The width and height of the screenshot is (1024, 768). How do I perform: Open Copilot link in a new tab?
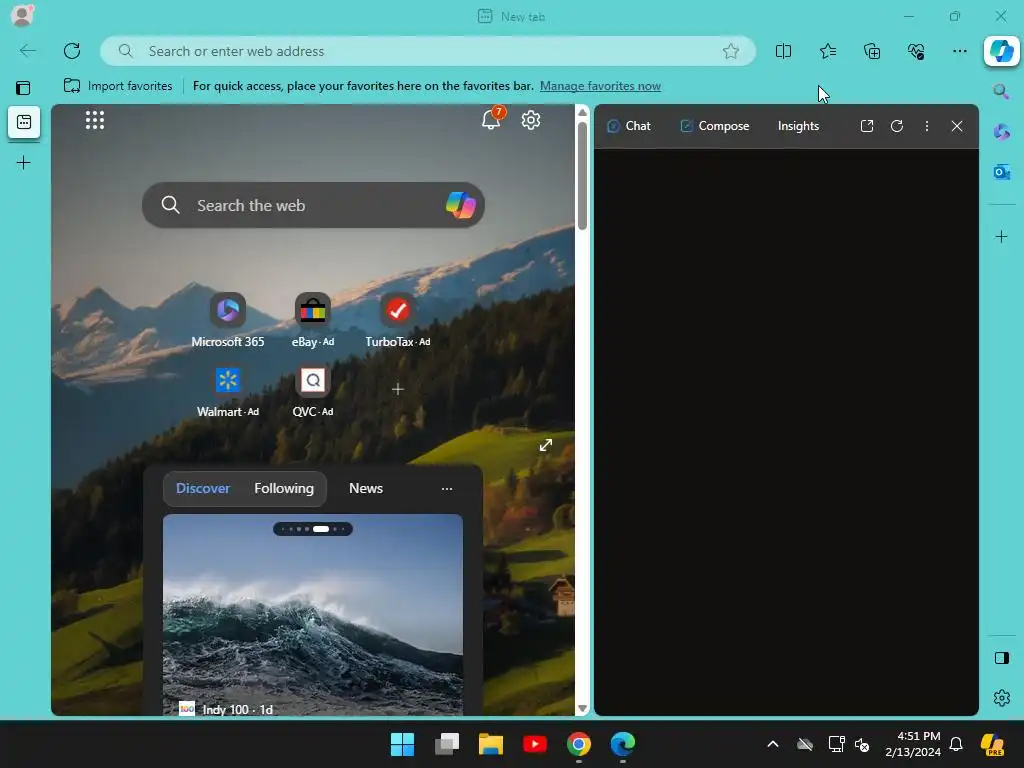click(867, 126)
